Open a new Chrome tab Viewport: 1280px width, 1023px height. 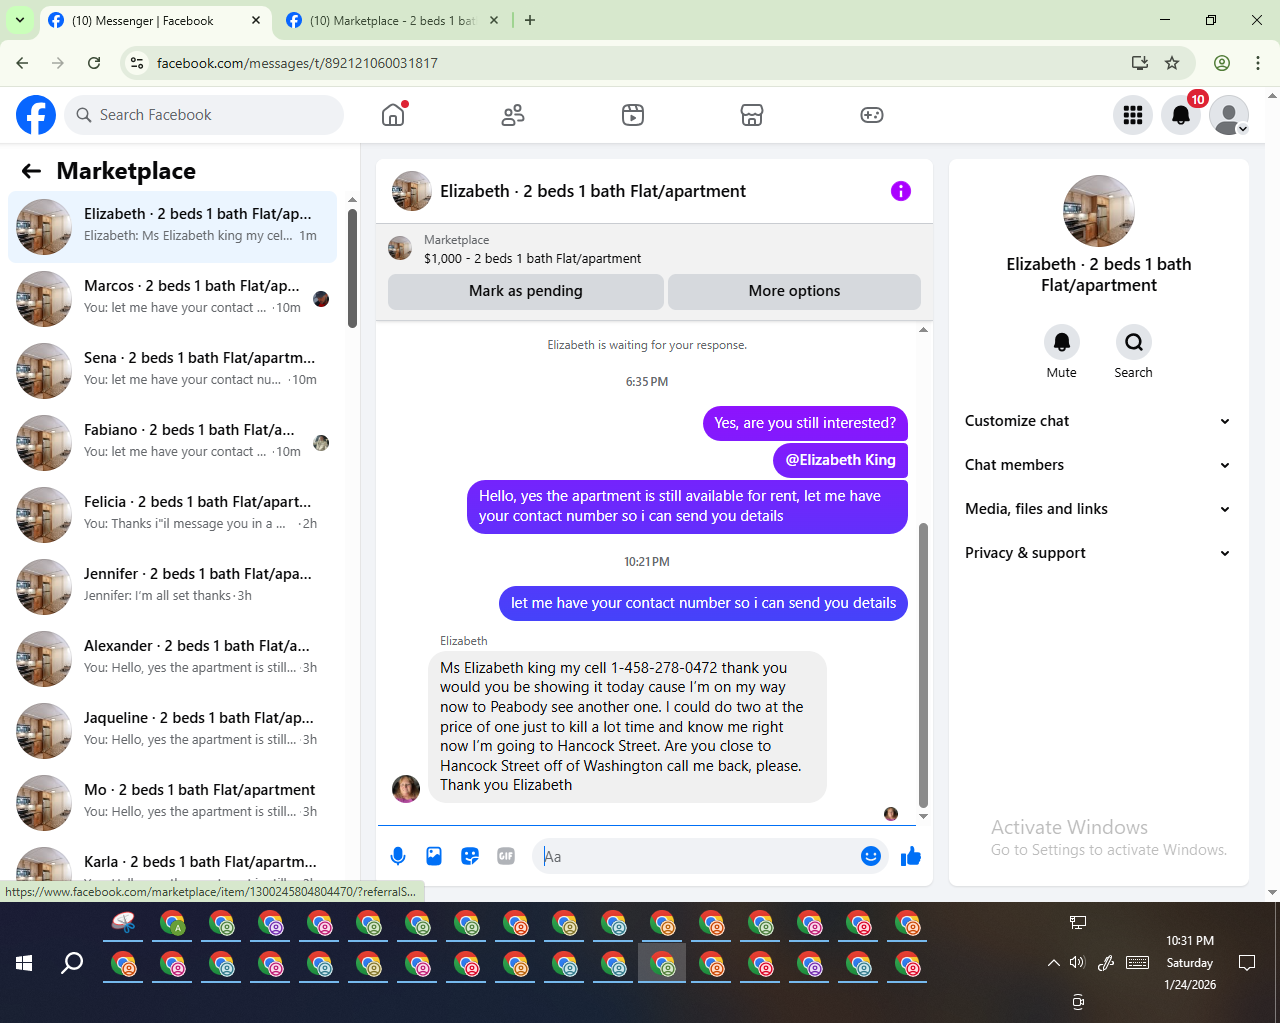click(530, 20)
